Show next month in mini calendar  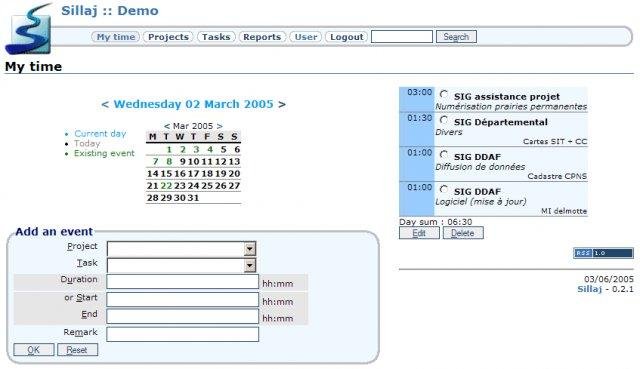pyautogui.click(x=220, y=126)
